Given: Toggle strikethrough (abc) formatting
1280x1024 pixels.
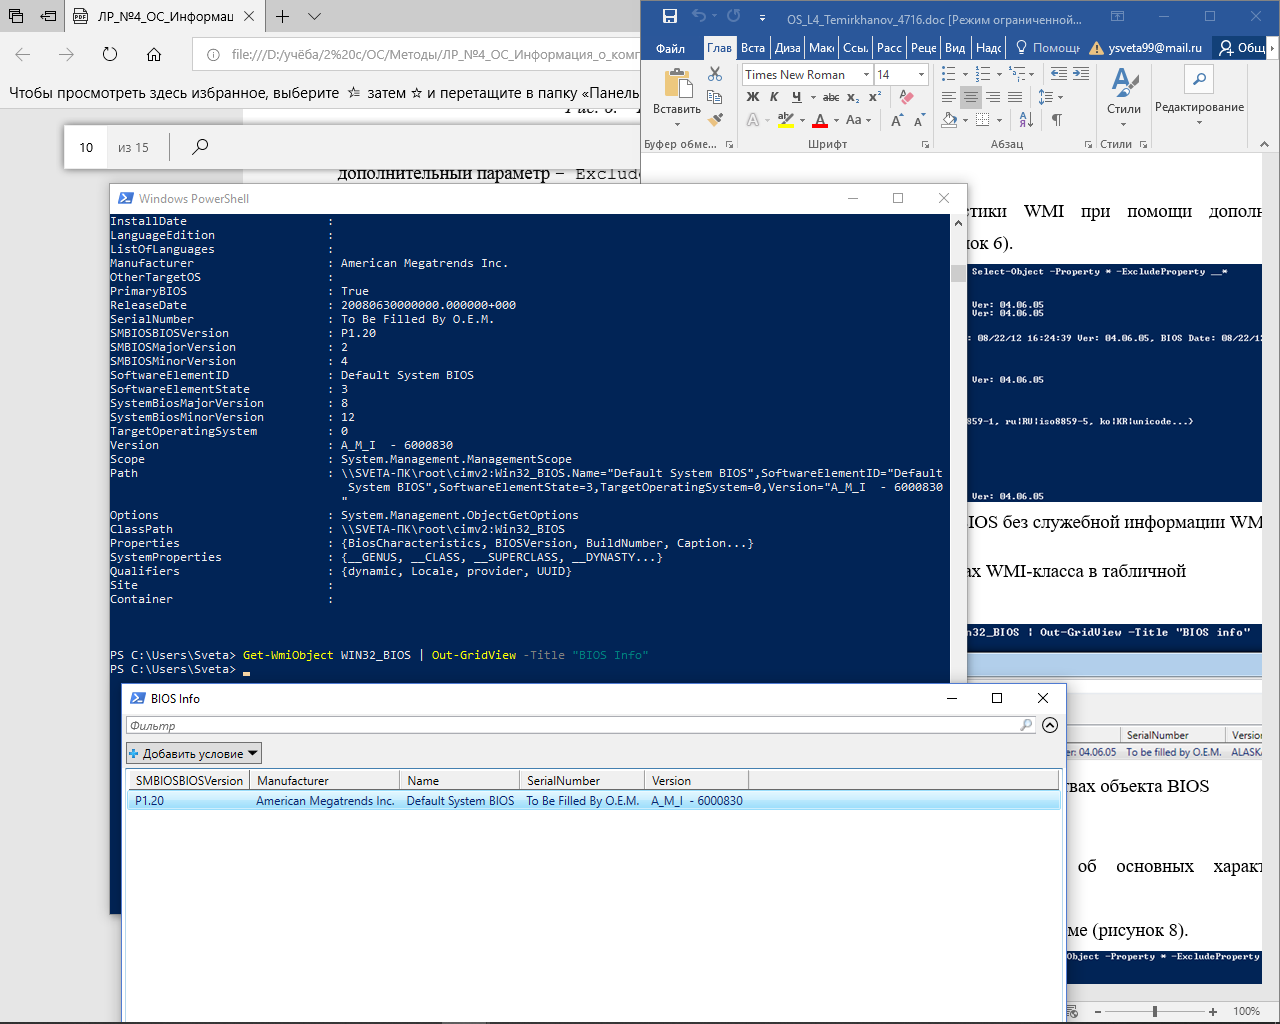Looking at the screenshot, I should 831,97.
